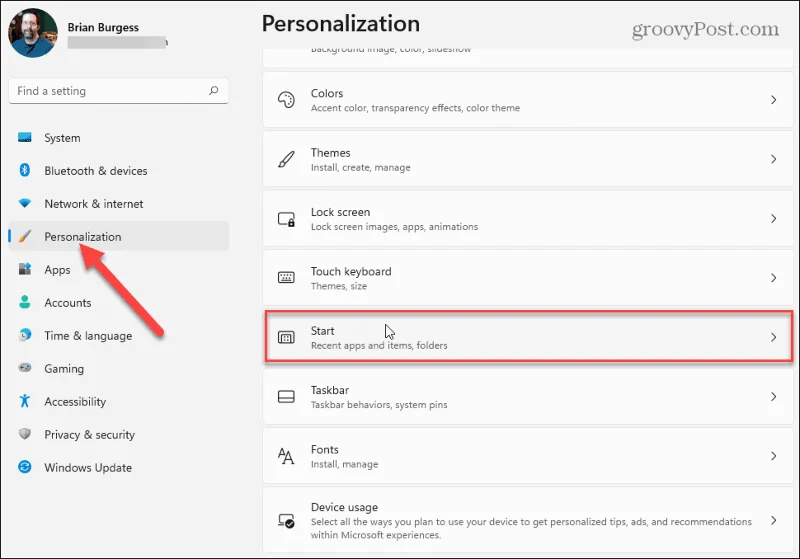
Task: Open Accounts settings category
Action: click(x=118, y=302)
